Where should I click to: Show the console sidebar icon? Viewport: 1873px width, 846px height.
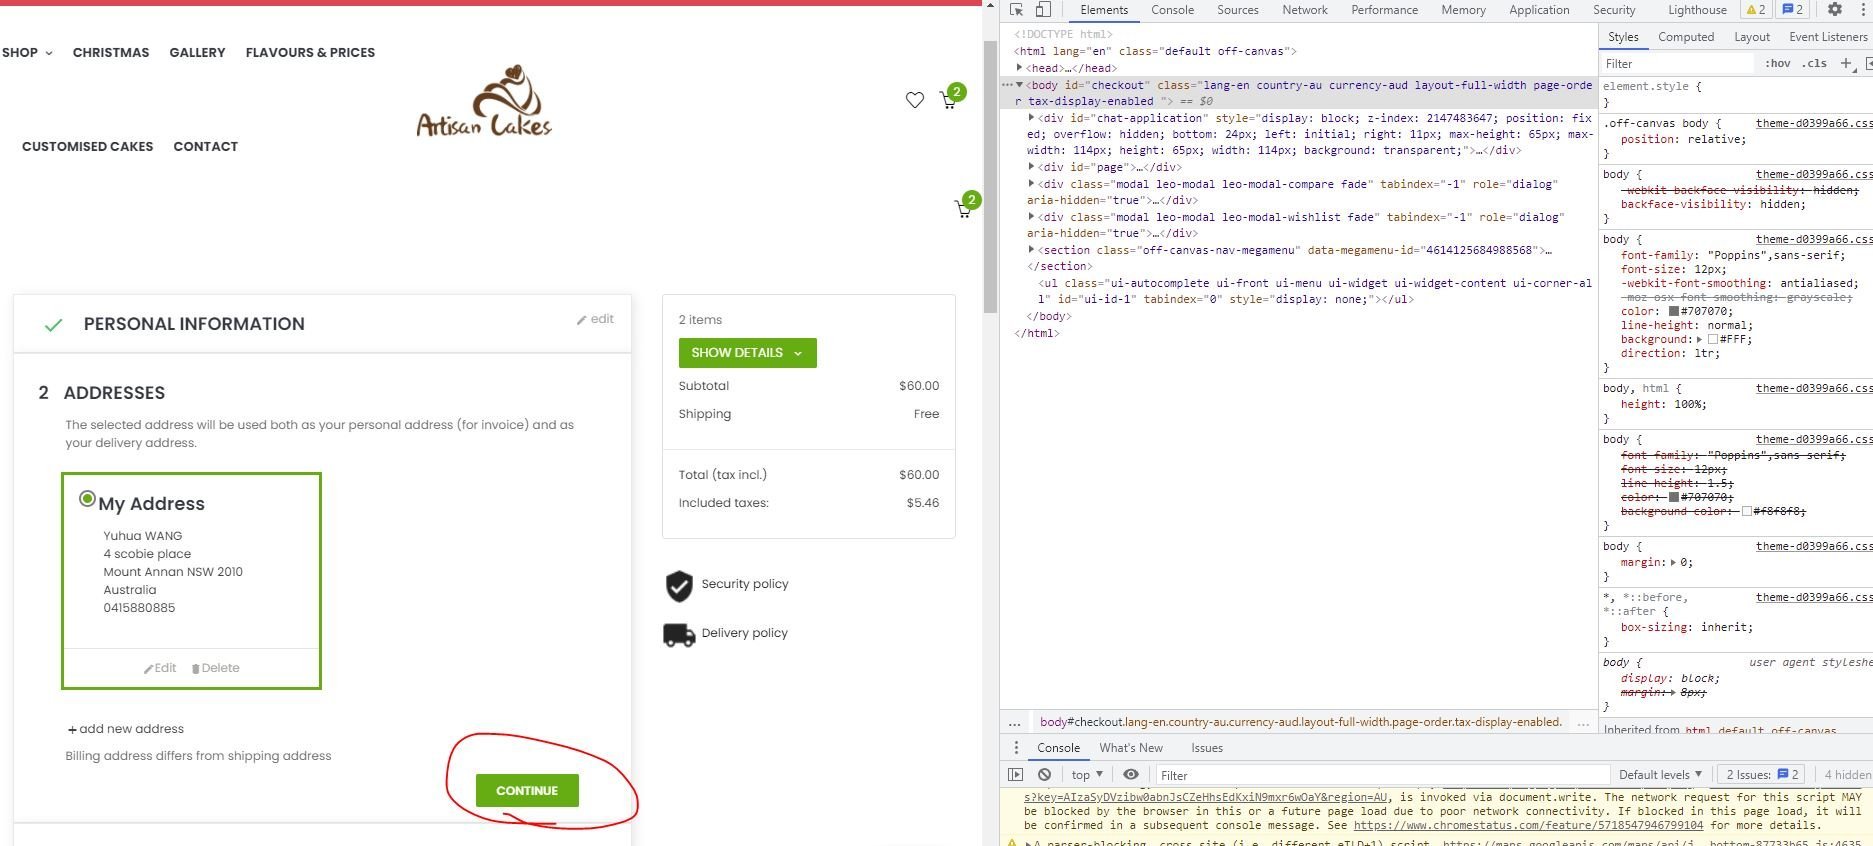tap(1015, 774)
